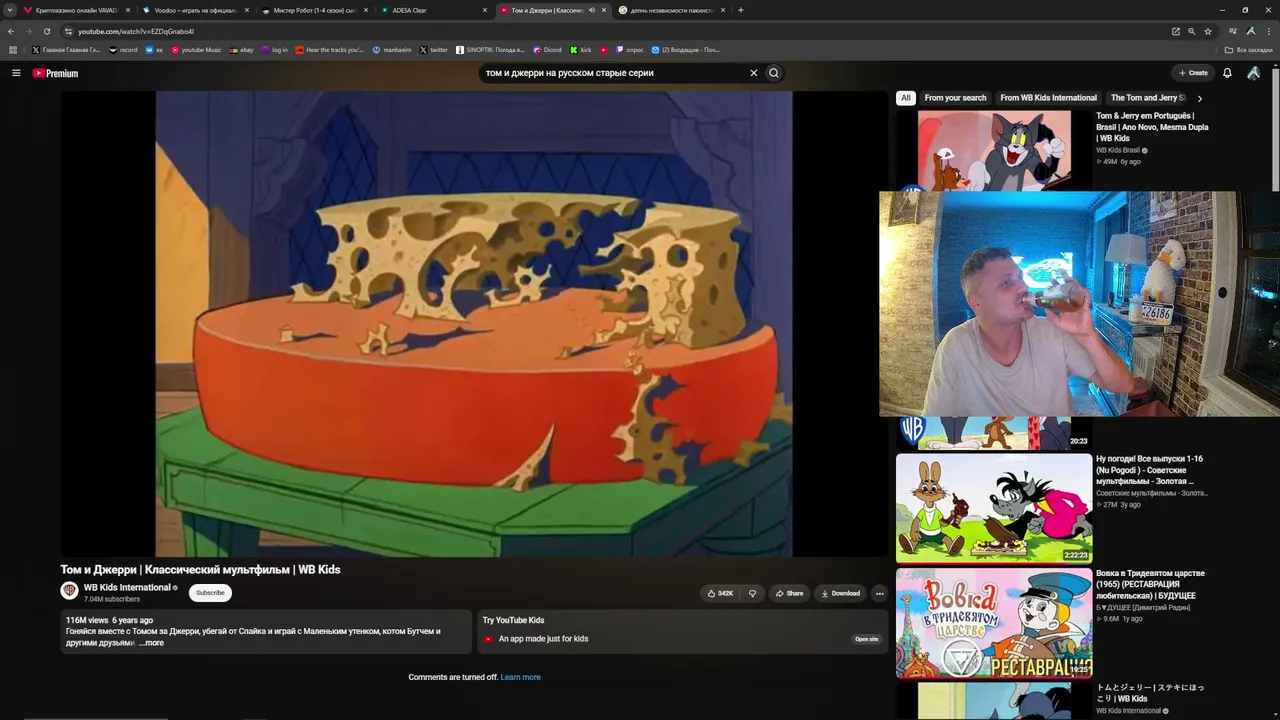
Task: Open Вовка в Тридевятом царстве thumbnail
Action: tap(994, 623)
